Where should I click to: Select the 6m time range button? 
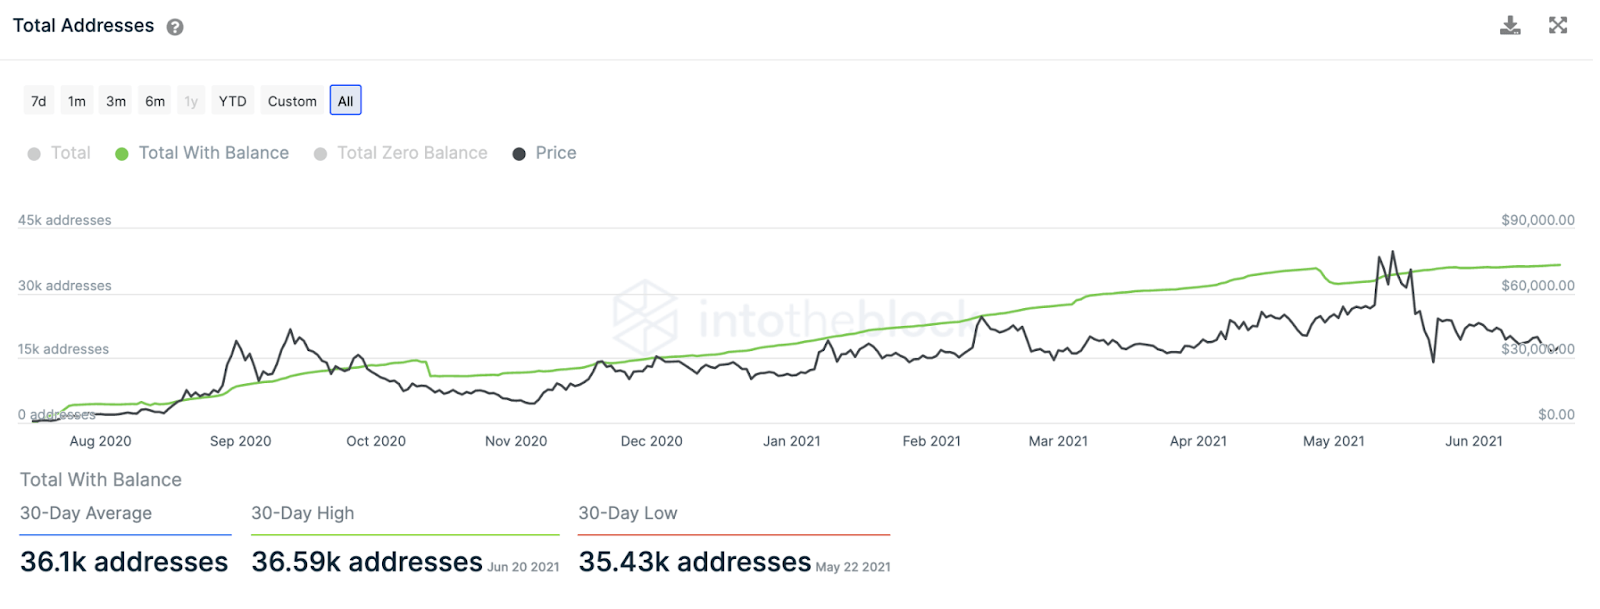pos(155,101)
